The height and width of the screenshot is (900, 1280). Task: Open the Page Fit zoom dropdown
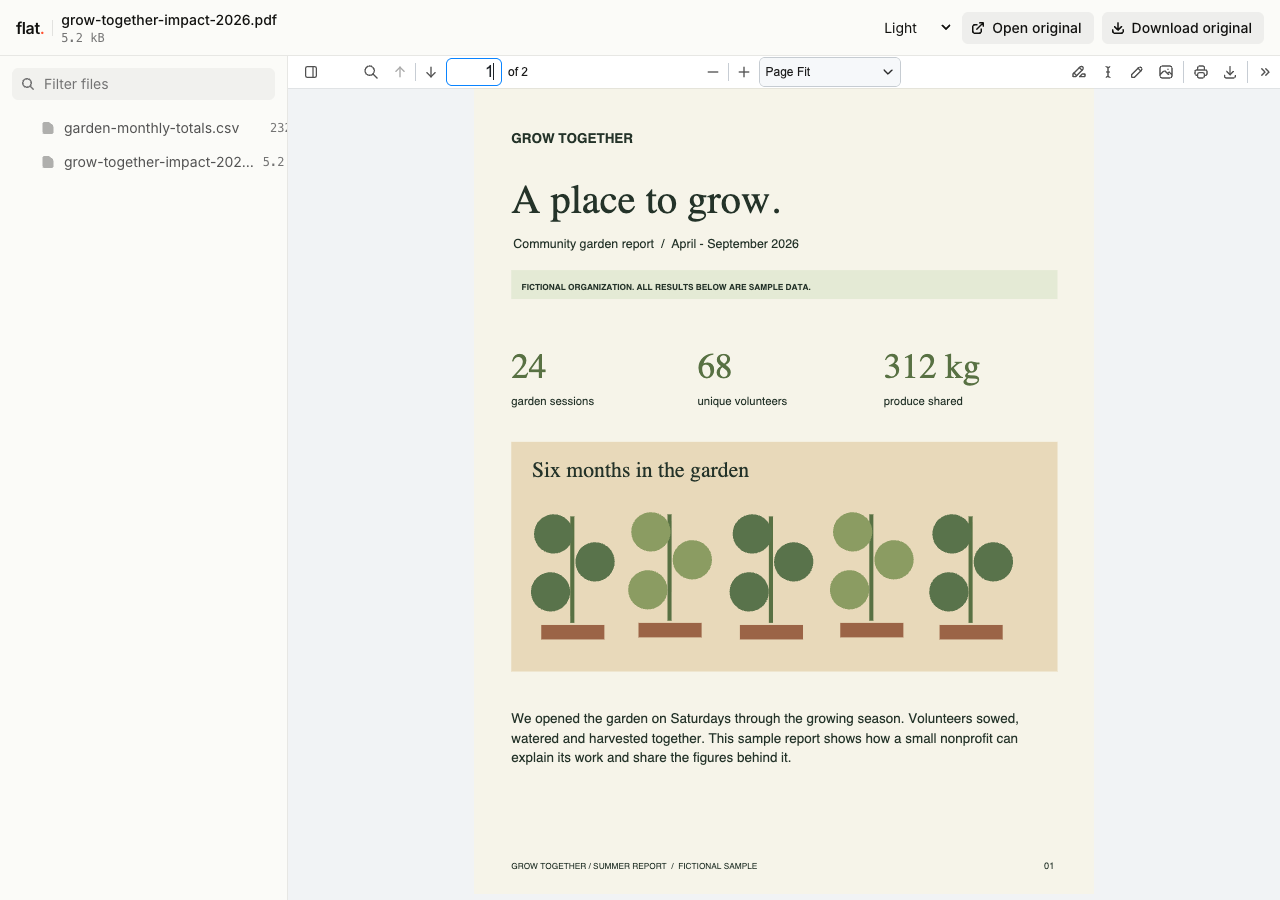[830, 72]
